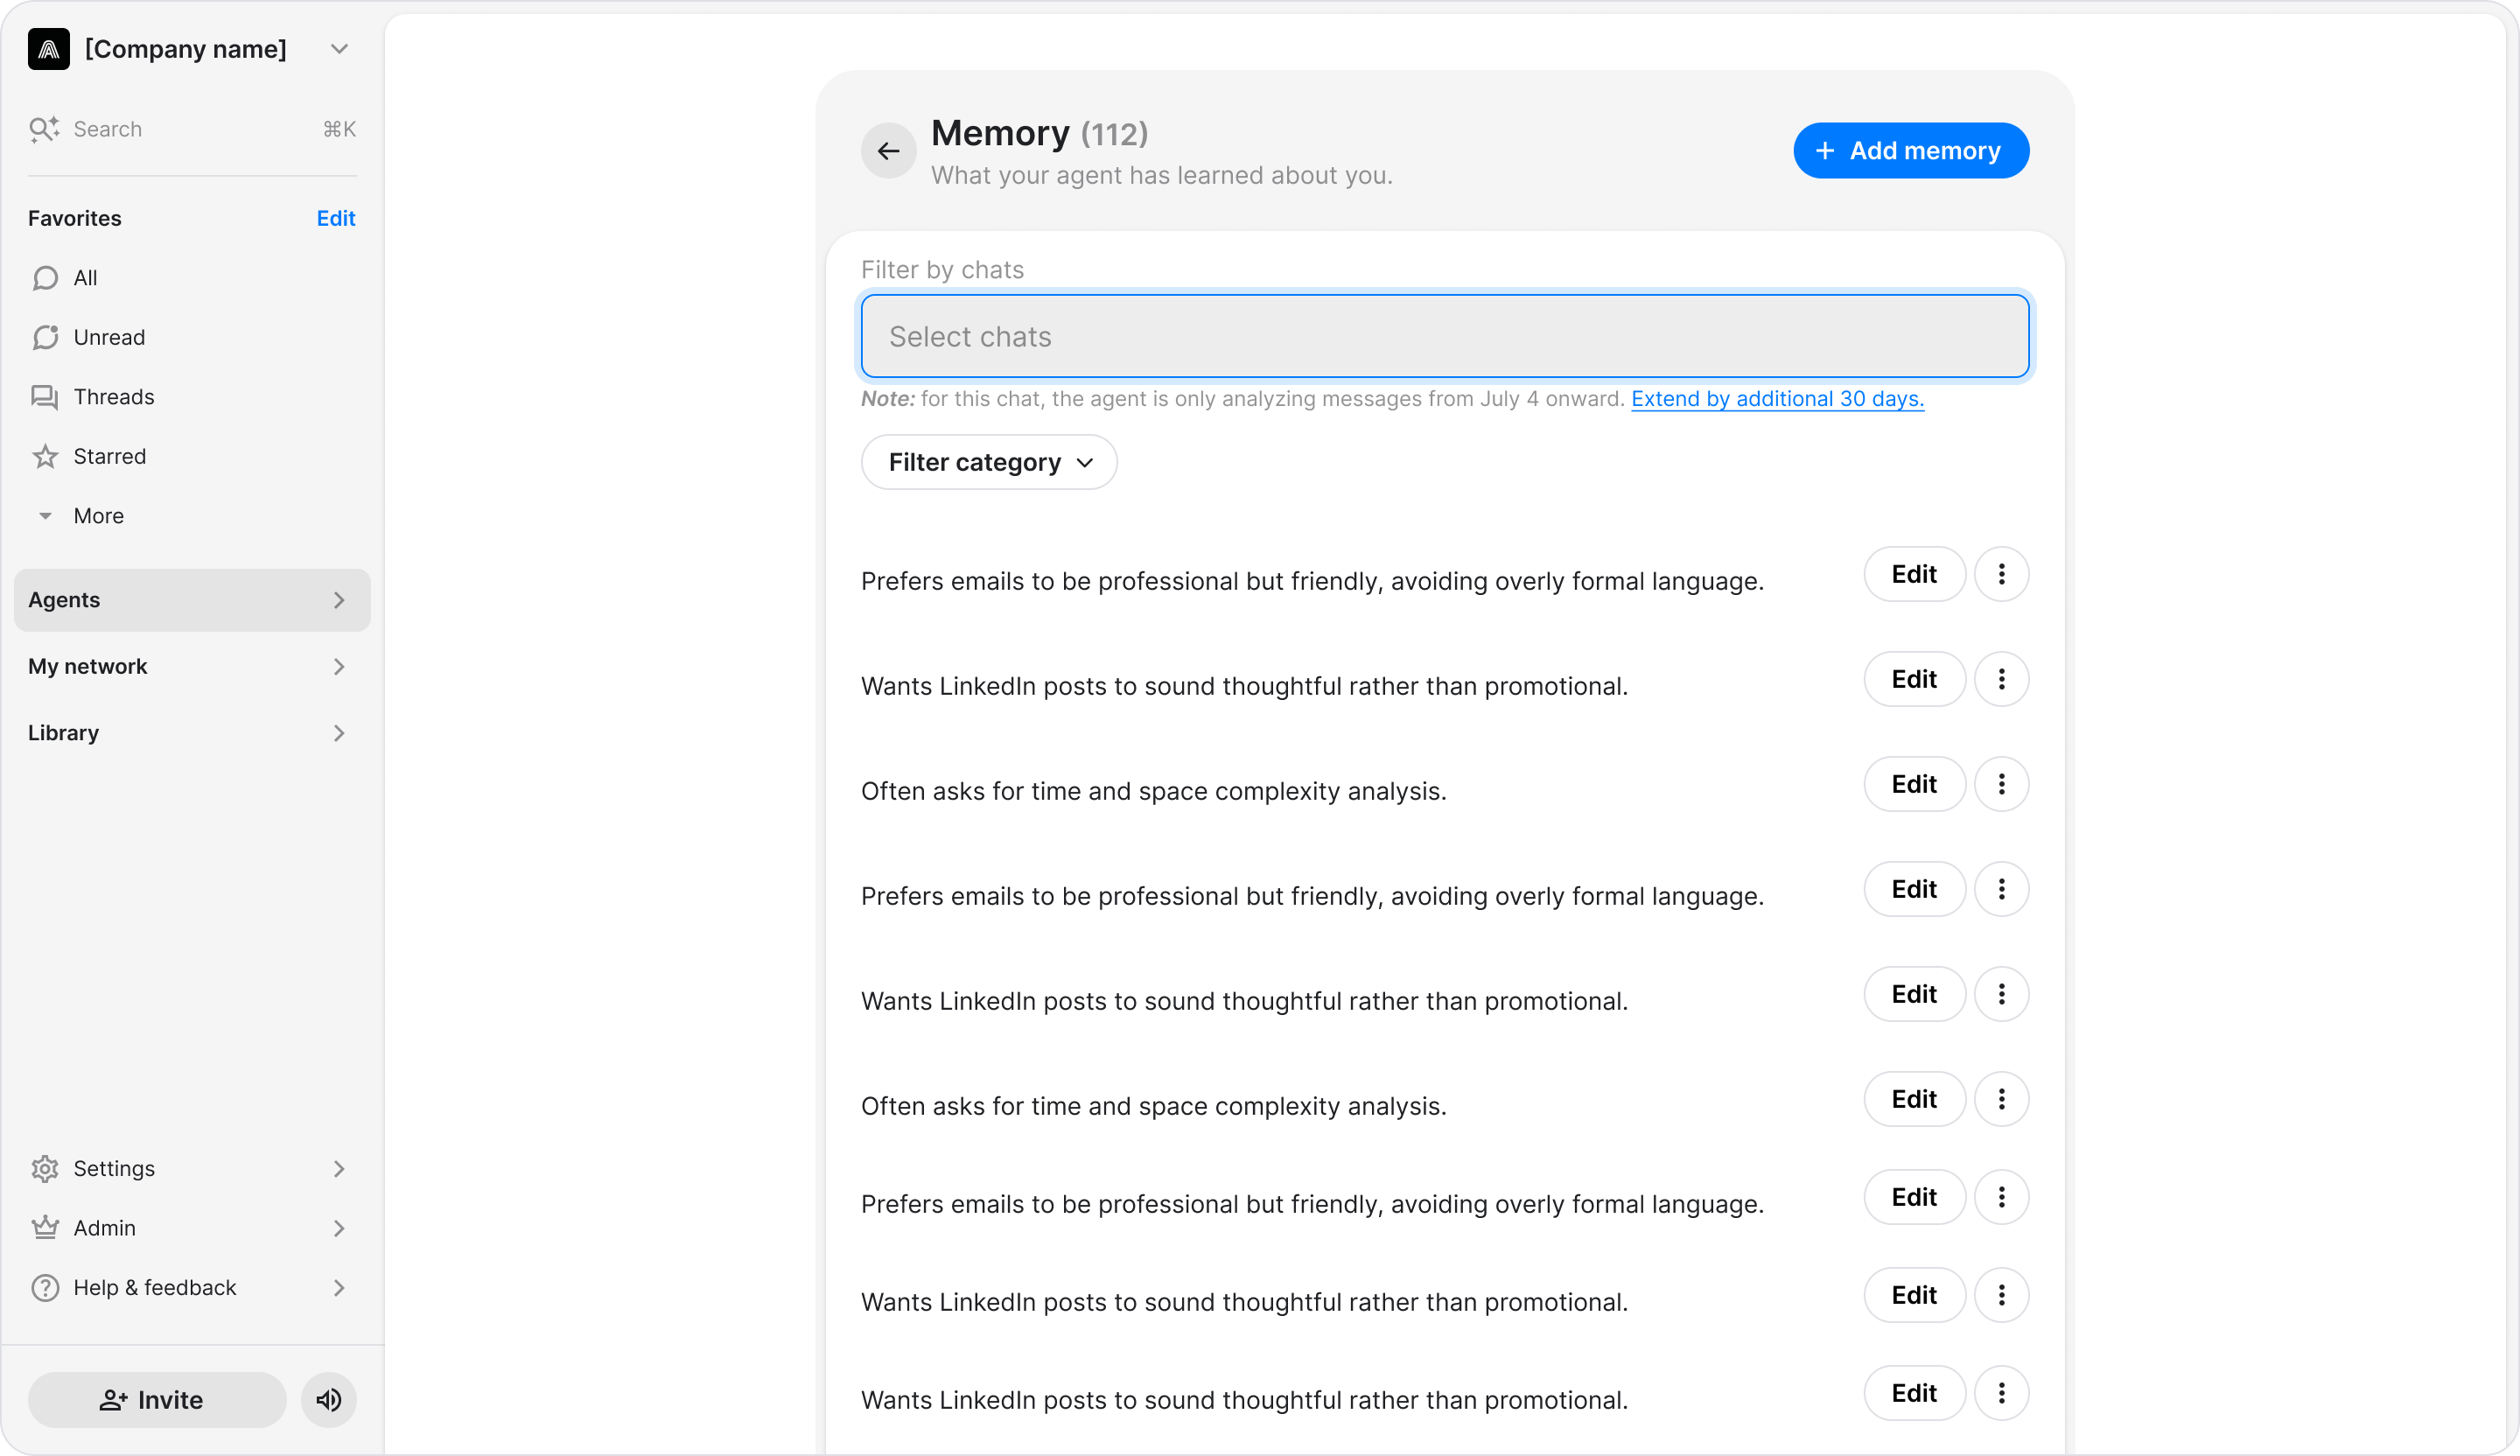Edit the second 'Often asks for time' memory
Image resolution: width=2520 pixels, height=1456 pixels.
pyautogui.click(x=1914, y=1099)
